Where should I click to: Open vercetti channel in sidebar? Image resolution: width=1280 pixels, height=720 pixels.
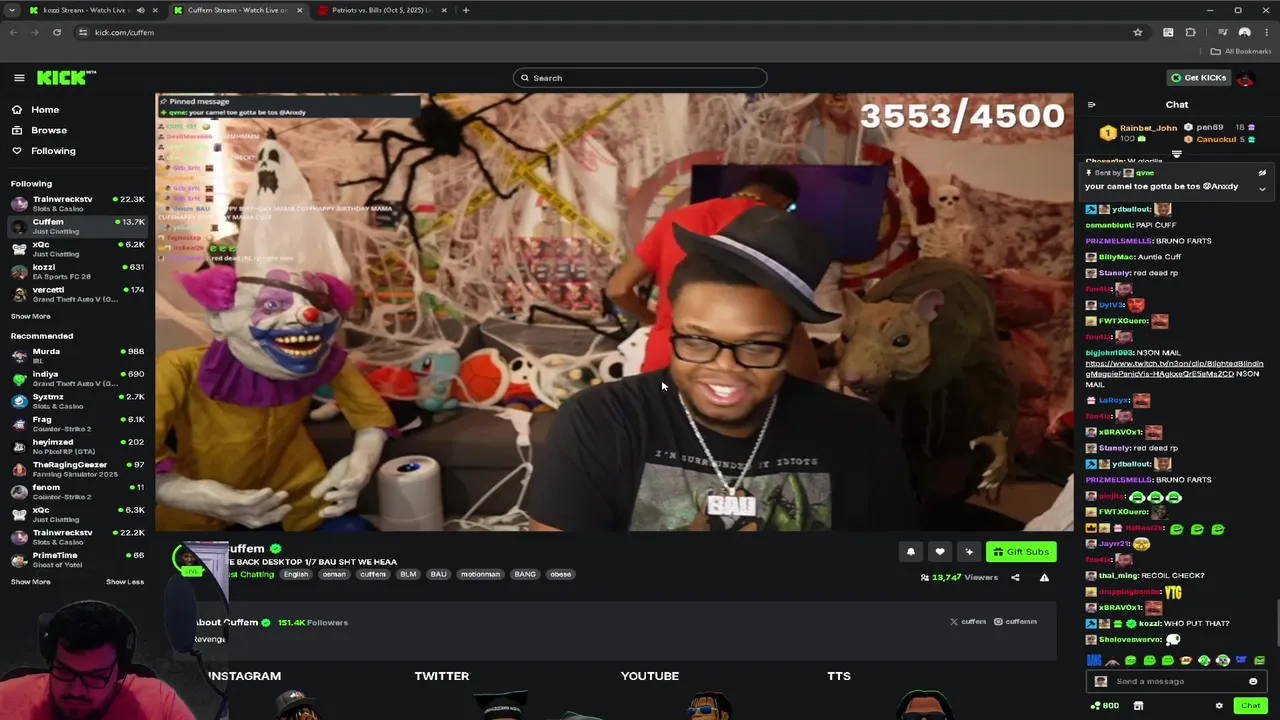(78, 294)
